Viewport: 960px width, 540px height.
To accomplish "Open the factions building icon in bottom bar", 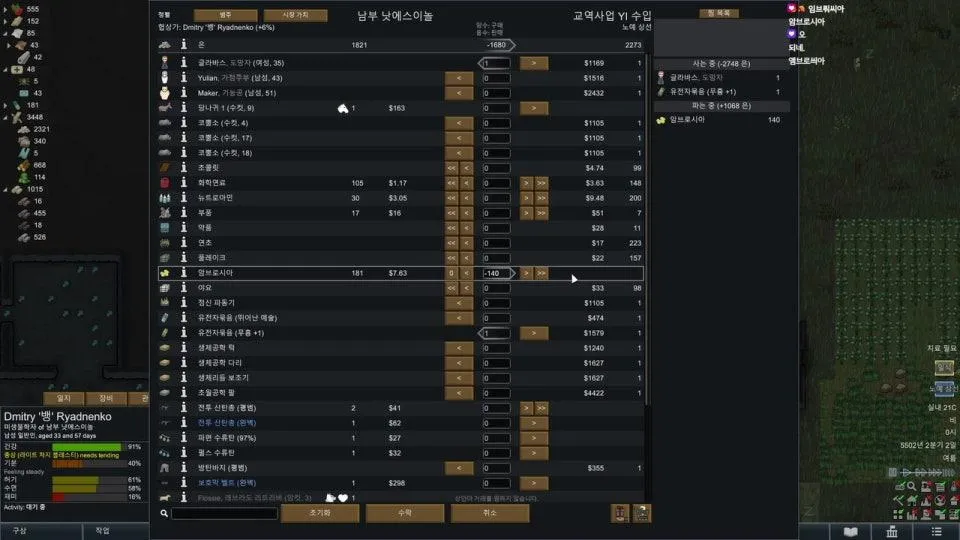I will (892, 531).
